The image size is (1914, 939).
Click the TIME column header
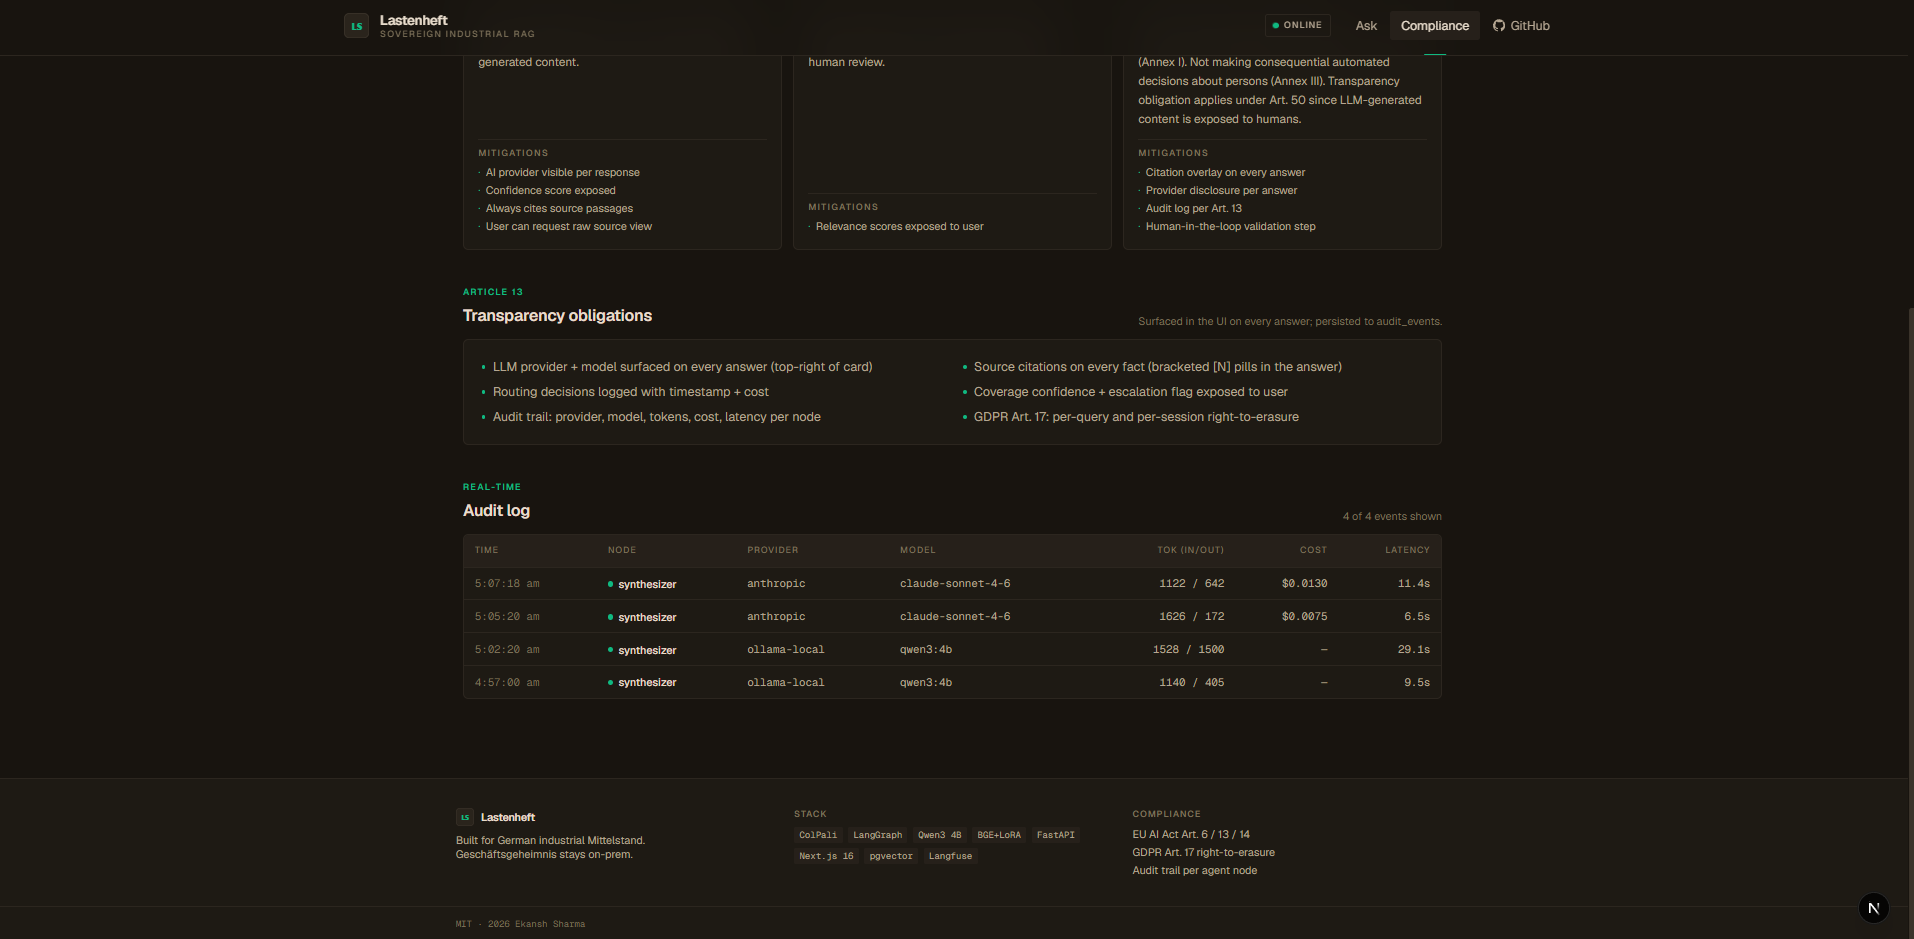point(487,550)
